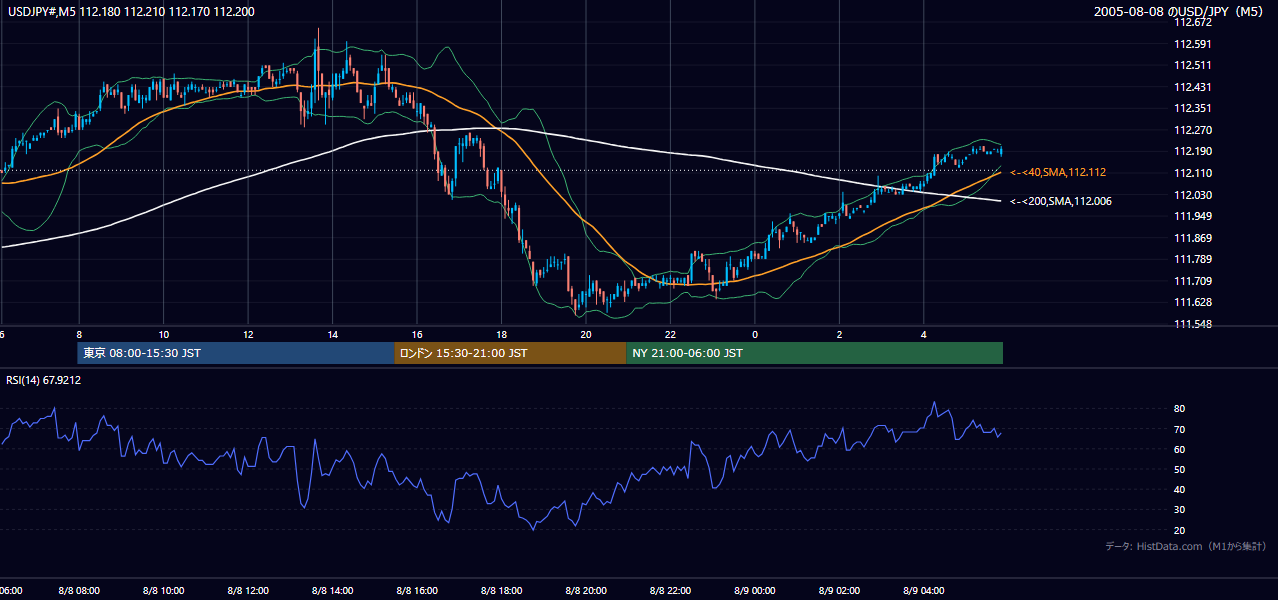
Task: Click the 112.190 price axis label
Action: tap(1192, 151)
